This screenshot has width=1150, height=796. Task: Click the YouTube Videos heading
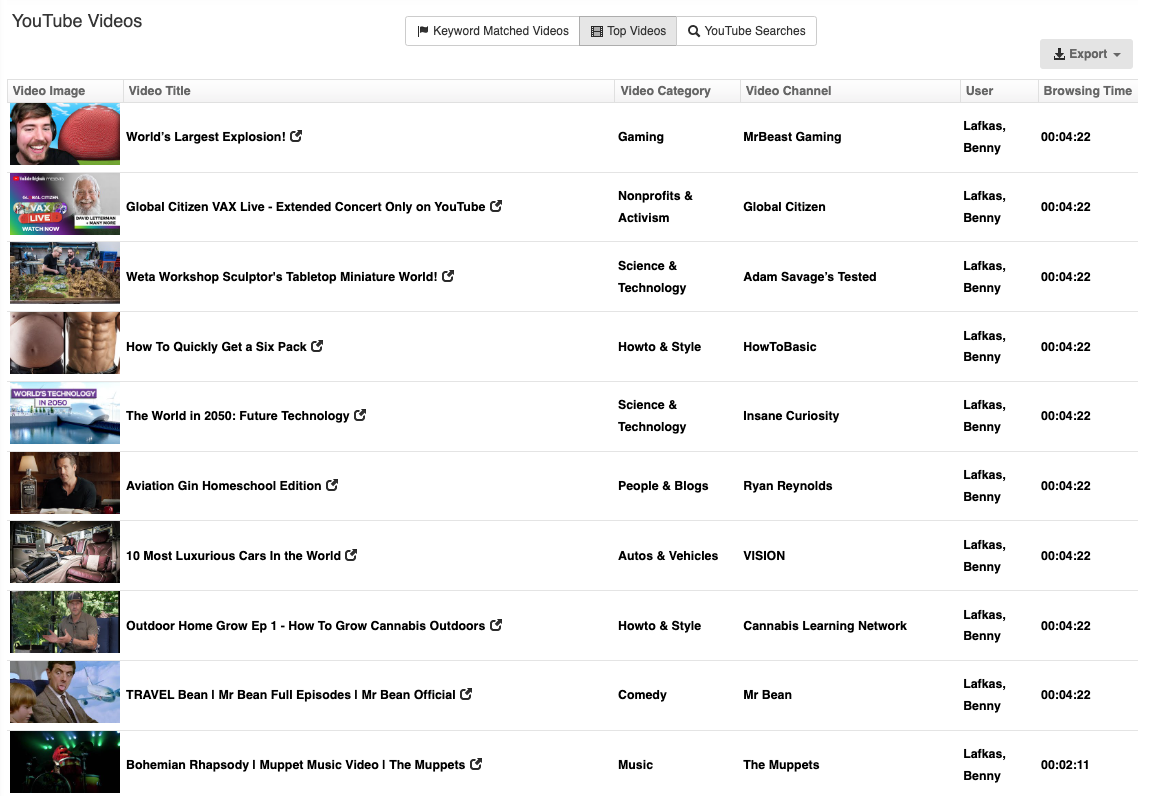(76, 20)
